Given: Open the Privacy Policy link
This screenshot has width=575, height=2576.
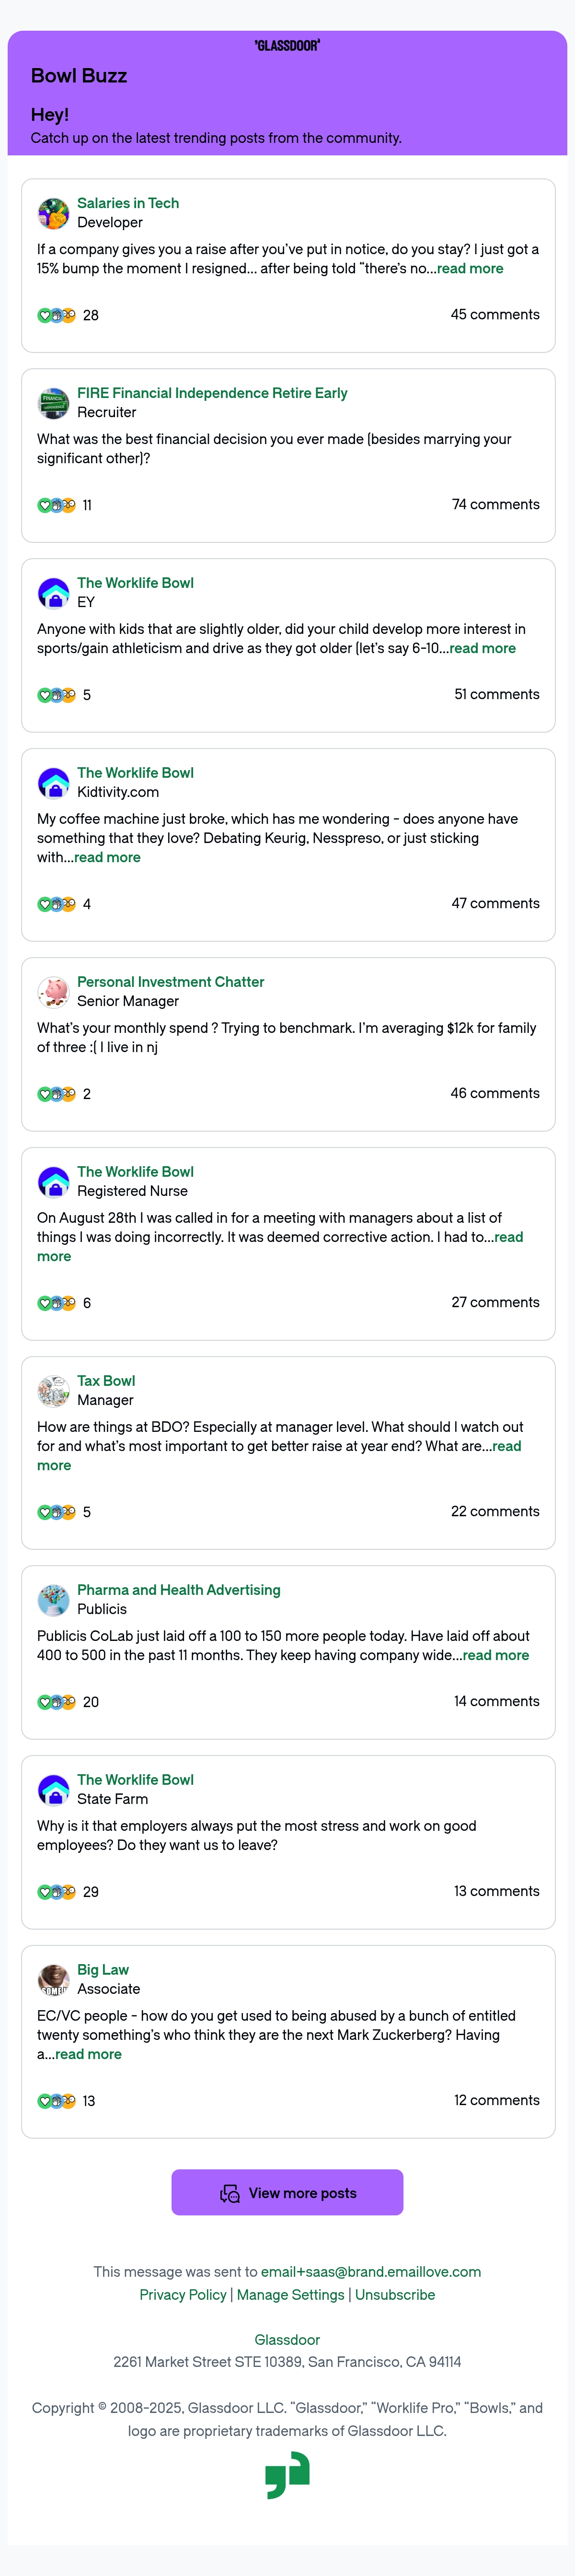Looking at the screenshot, I should 183,2295.
